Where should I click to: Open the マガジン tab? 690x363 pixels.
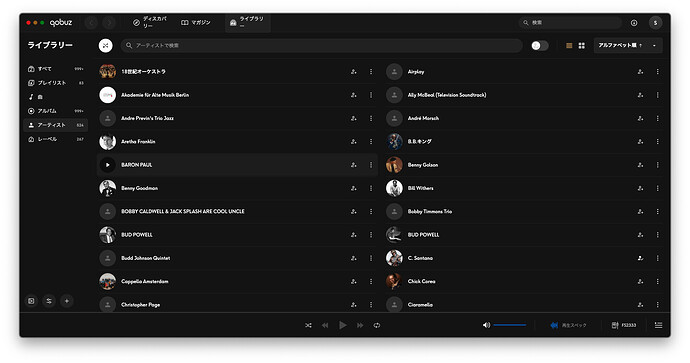[x=196, y=22]
